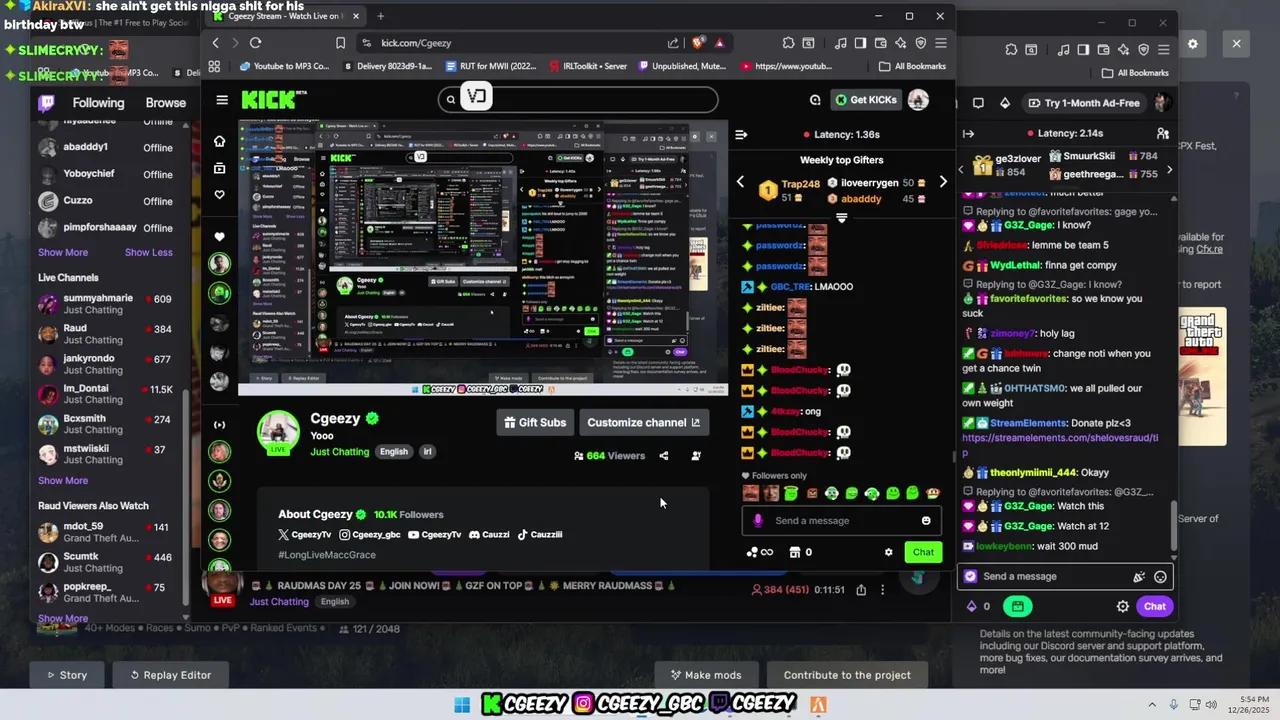Open RUT for MWII bookmark

490,66
